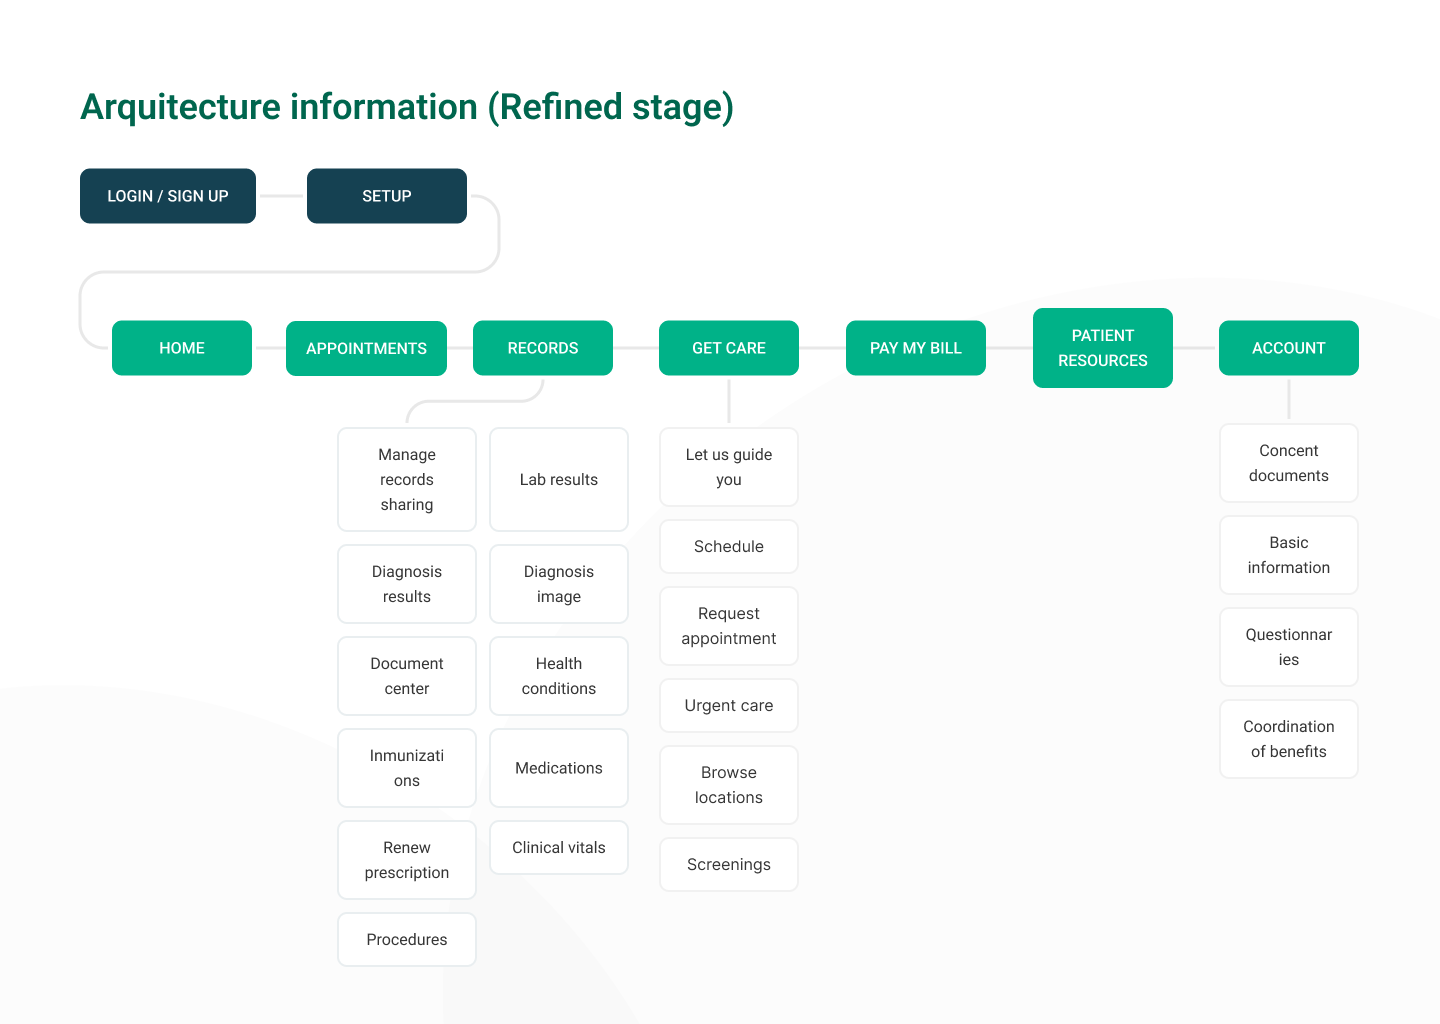The height and width of the screenshot is (1024, 1440).
Task: Click the diagram title heading text
Action: click(407, 107)
